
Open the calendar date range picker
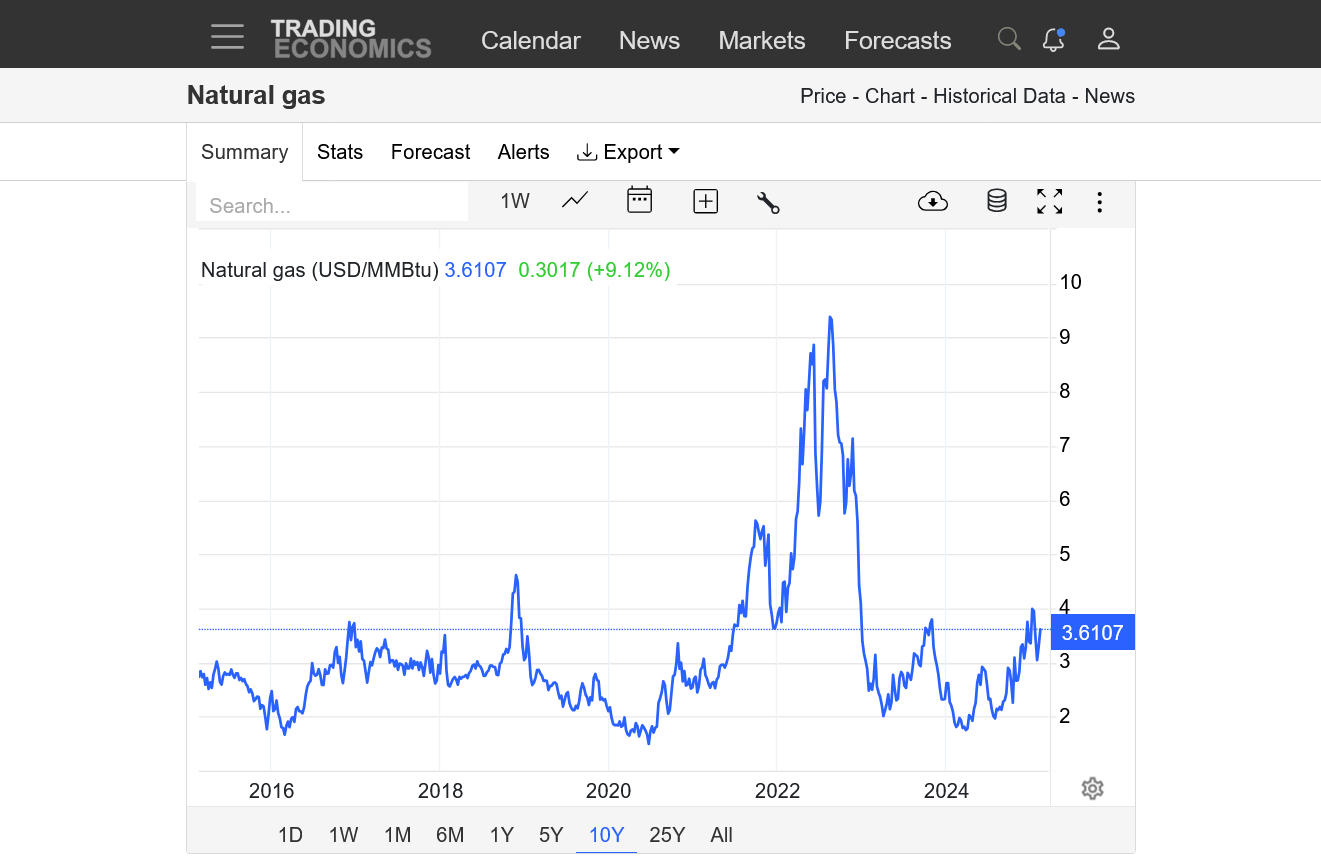(x=639, y=201)
